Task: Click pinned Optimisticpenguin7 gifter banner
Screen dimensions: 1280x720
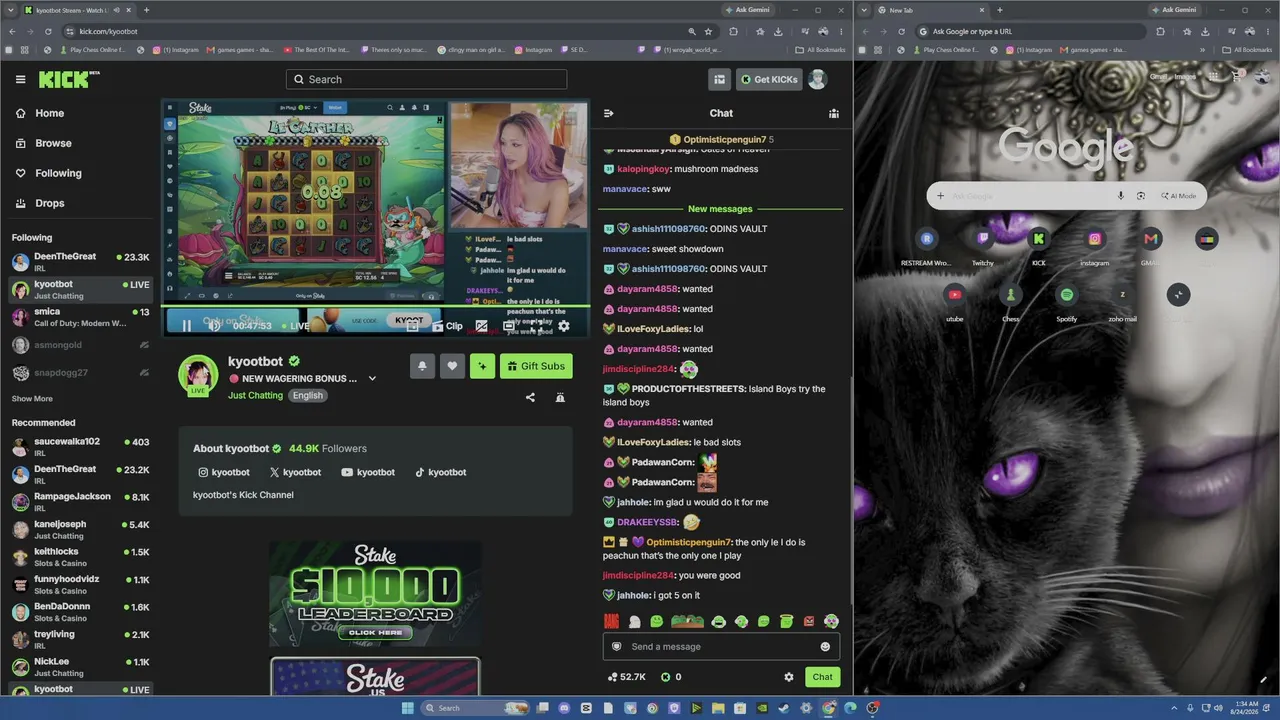Action: click(721, 139)
